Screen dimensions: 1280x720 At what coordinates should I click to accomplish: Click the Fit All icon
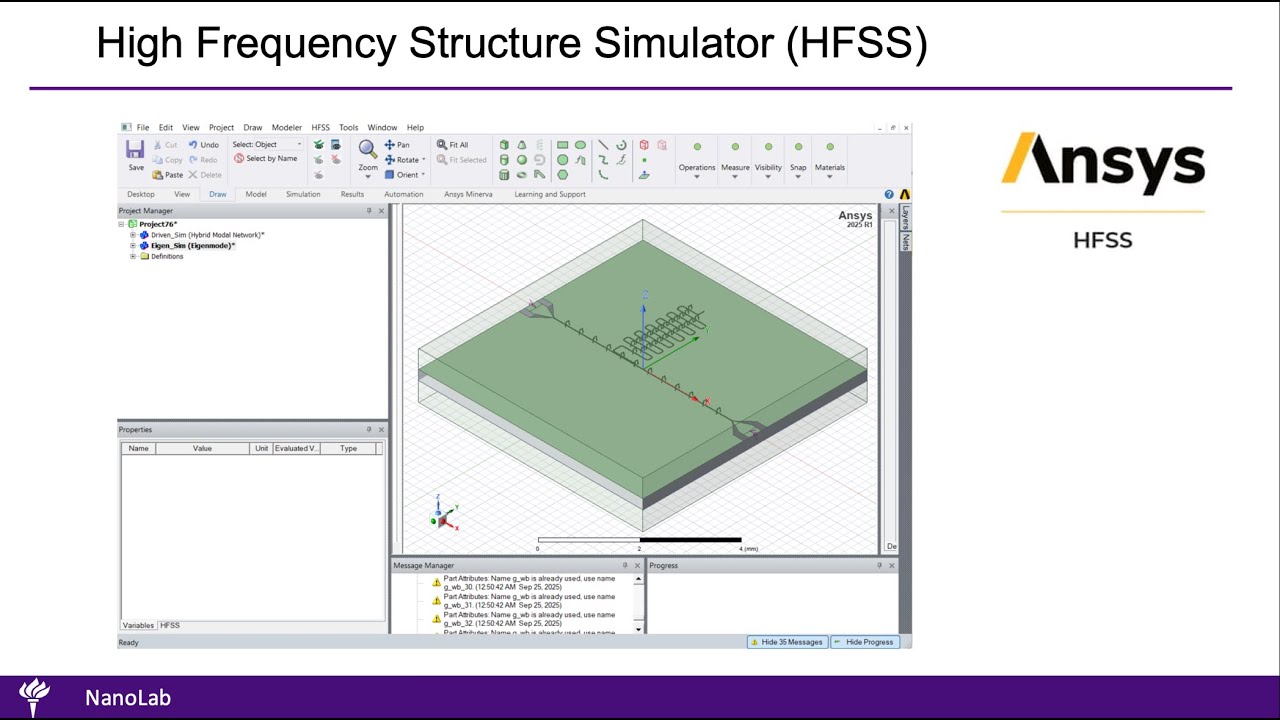coord(442,145)
